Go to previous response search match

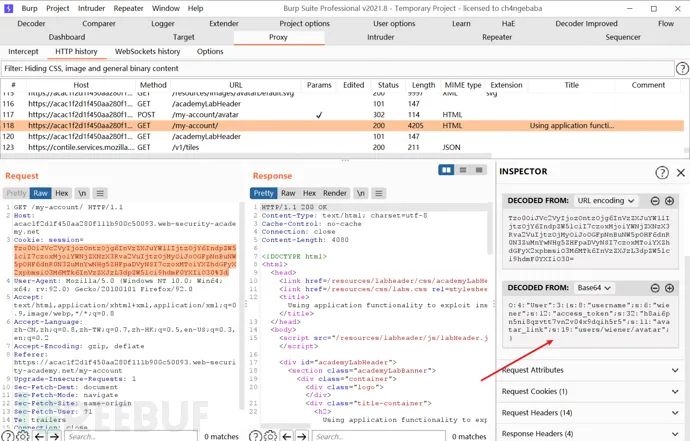286,437
